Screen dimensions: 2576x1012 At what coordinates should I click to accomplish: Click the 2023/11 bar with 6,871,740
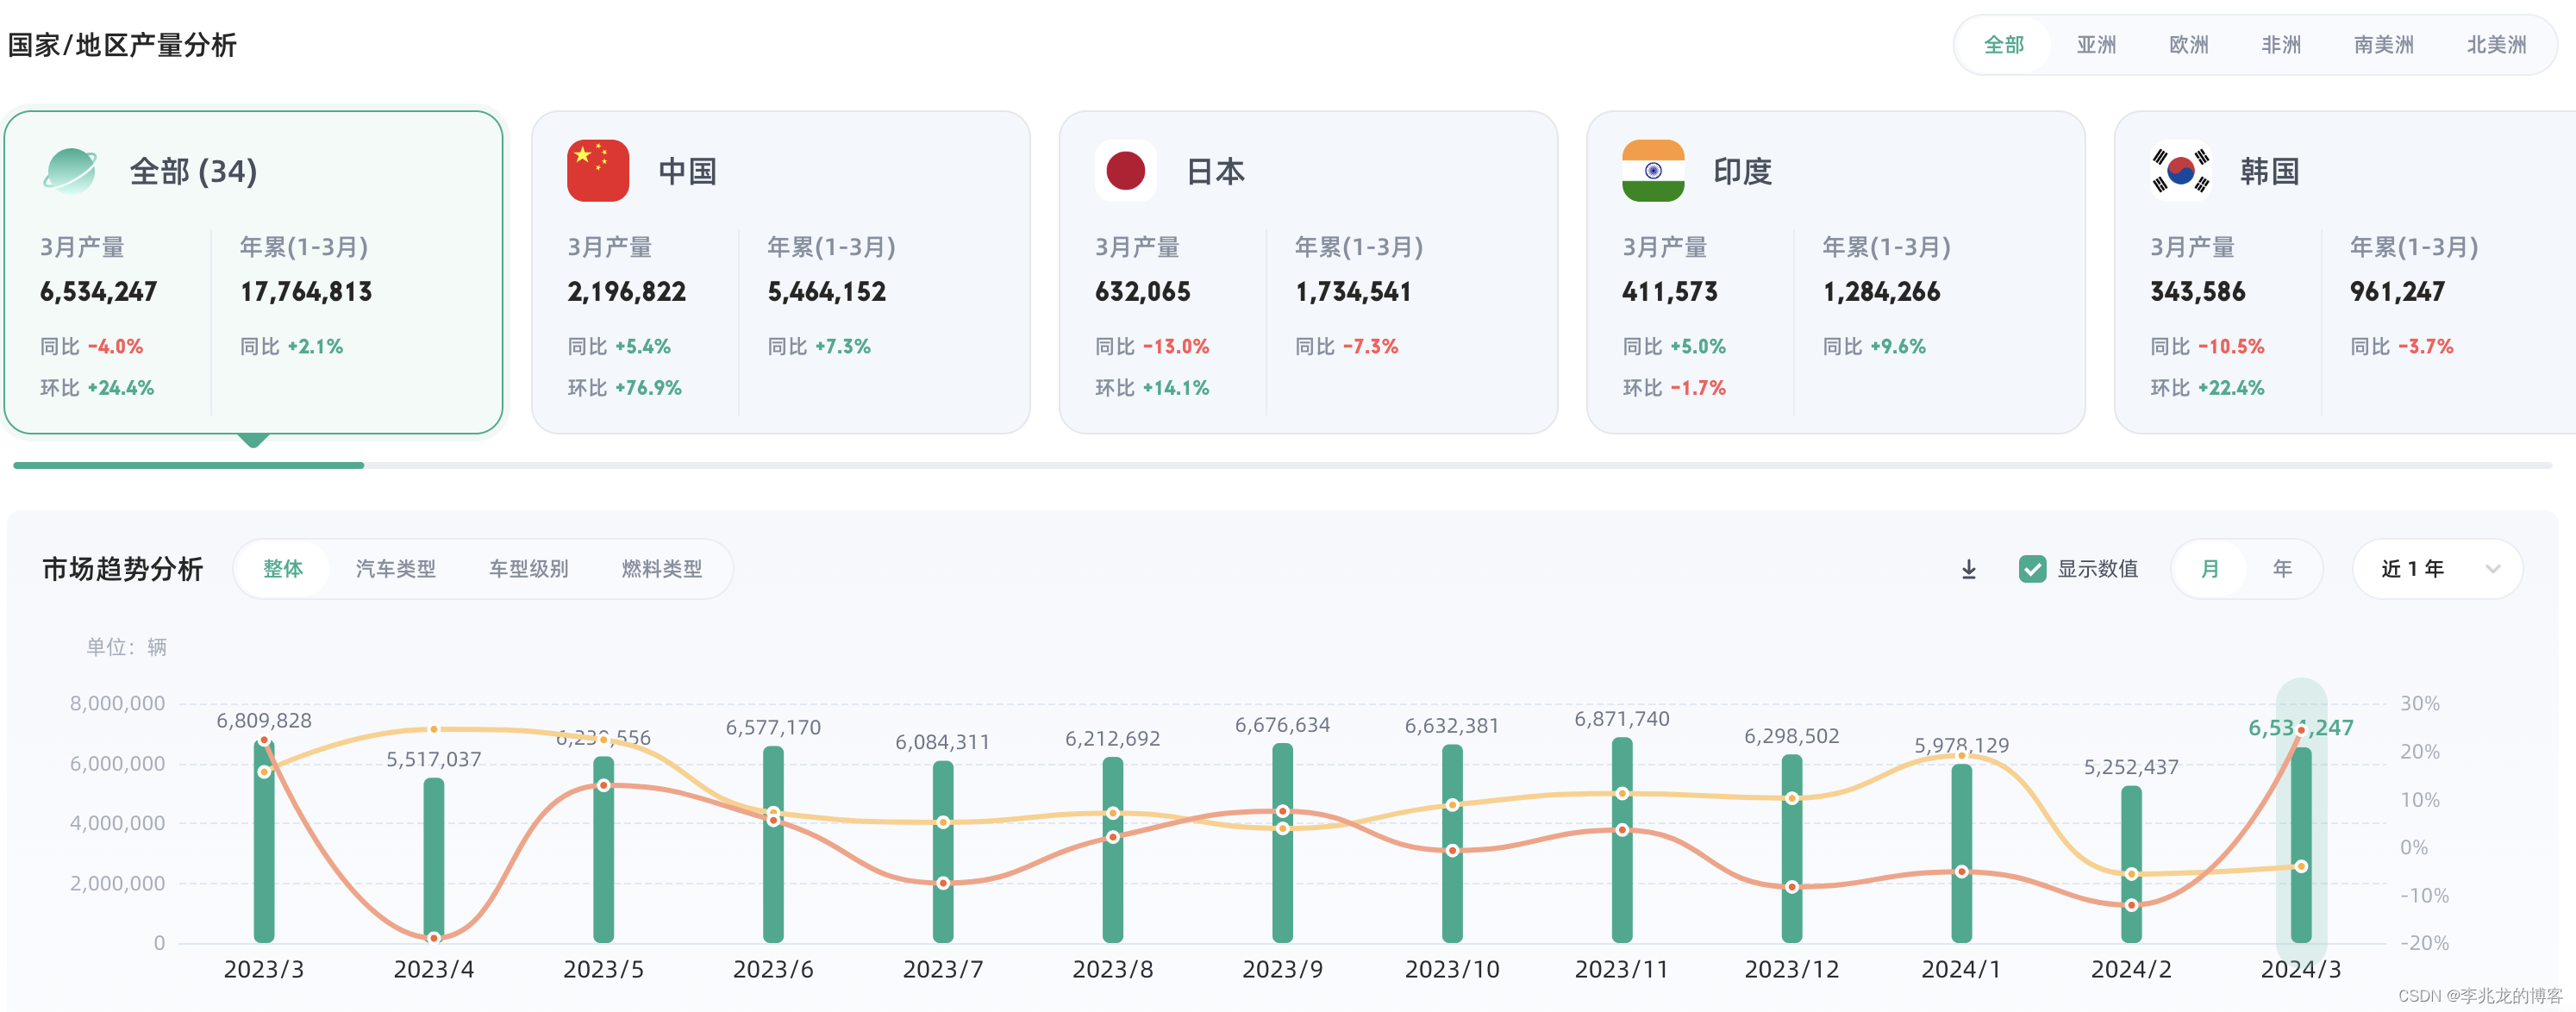1622,840
